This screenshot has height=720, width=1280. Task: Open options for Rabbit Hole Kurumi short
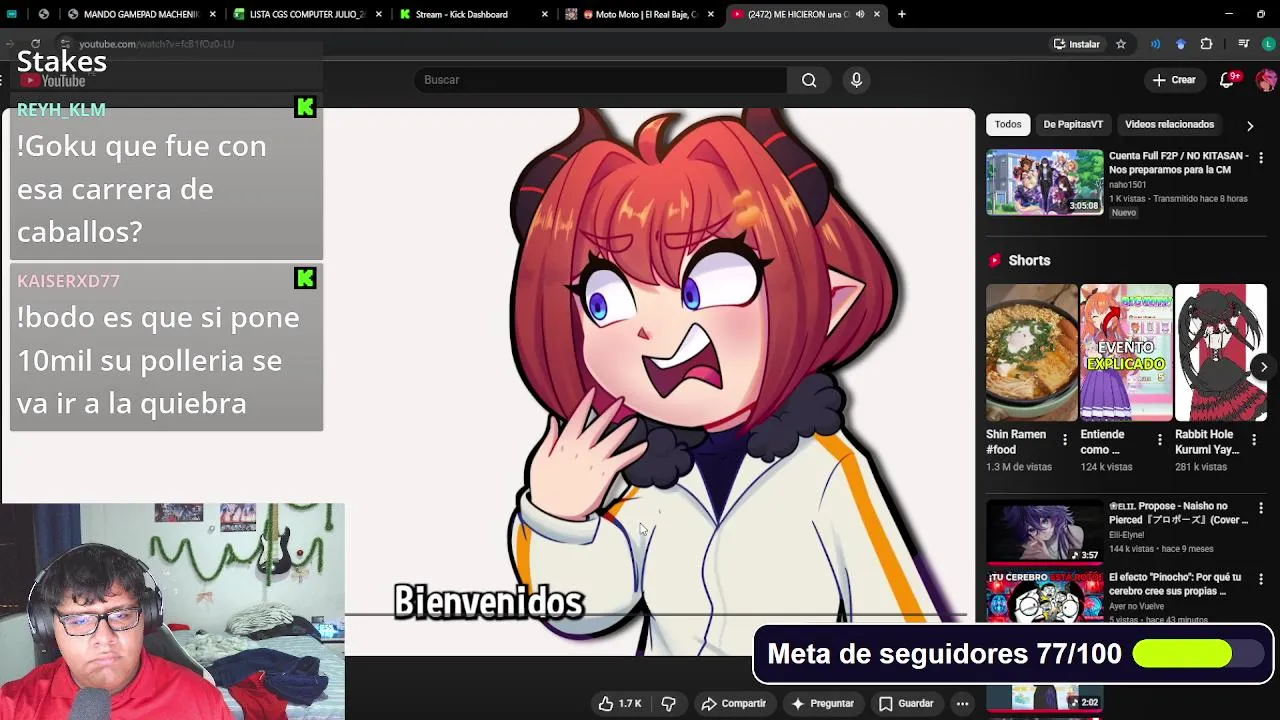(1254, 440)
